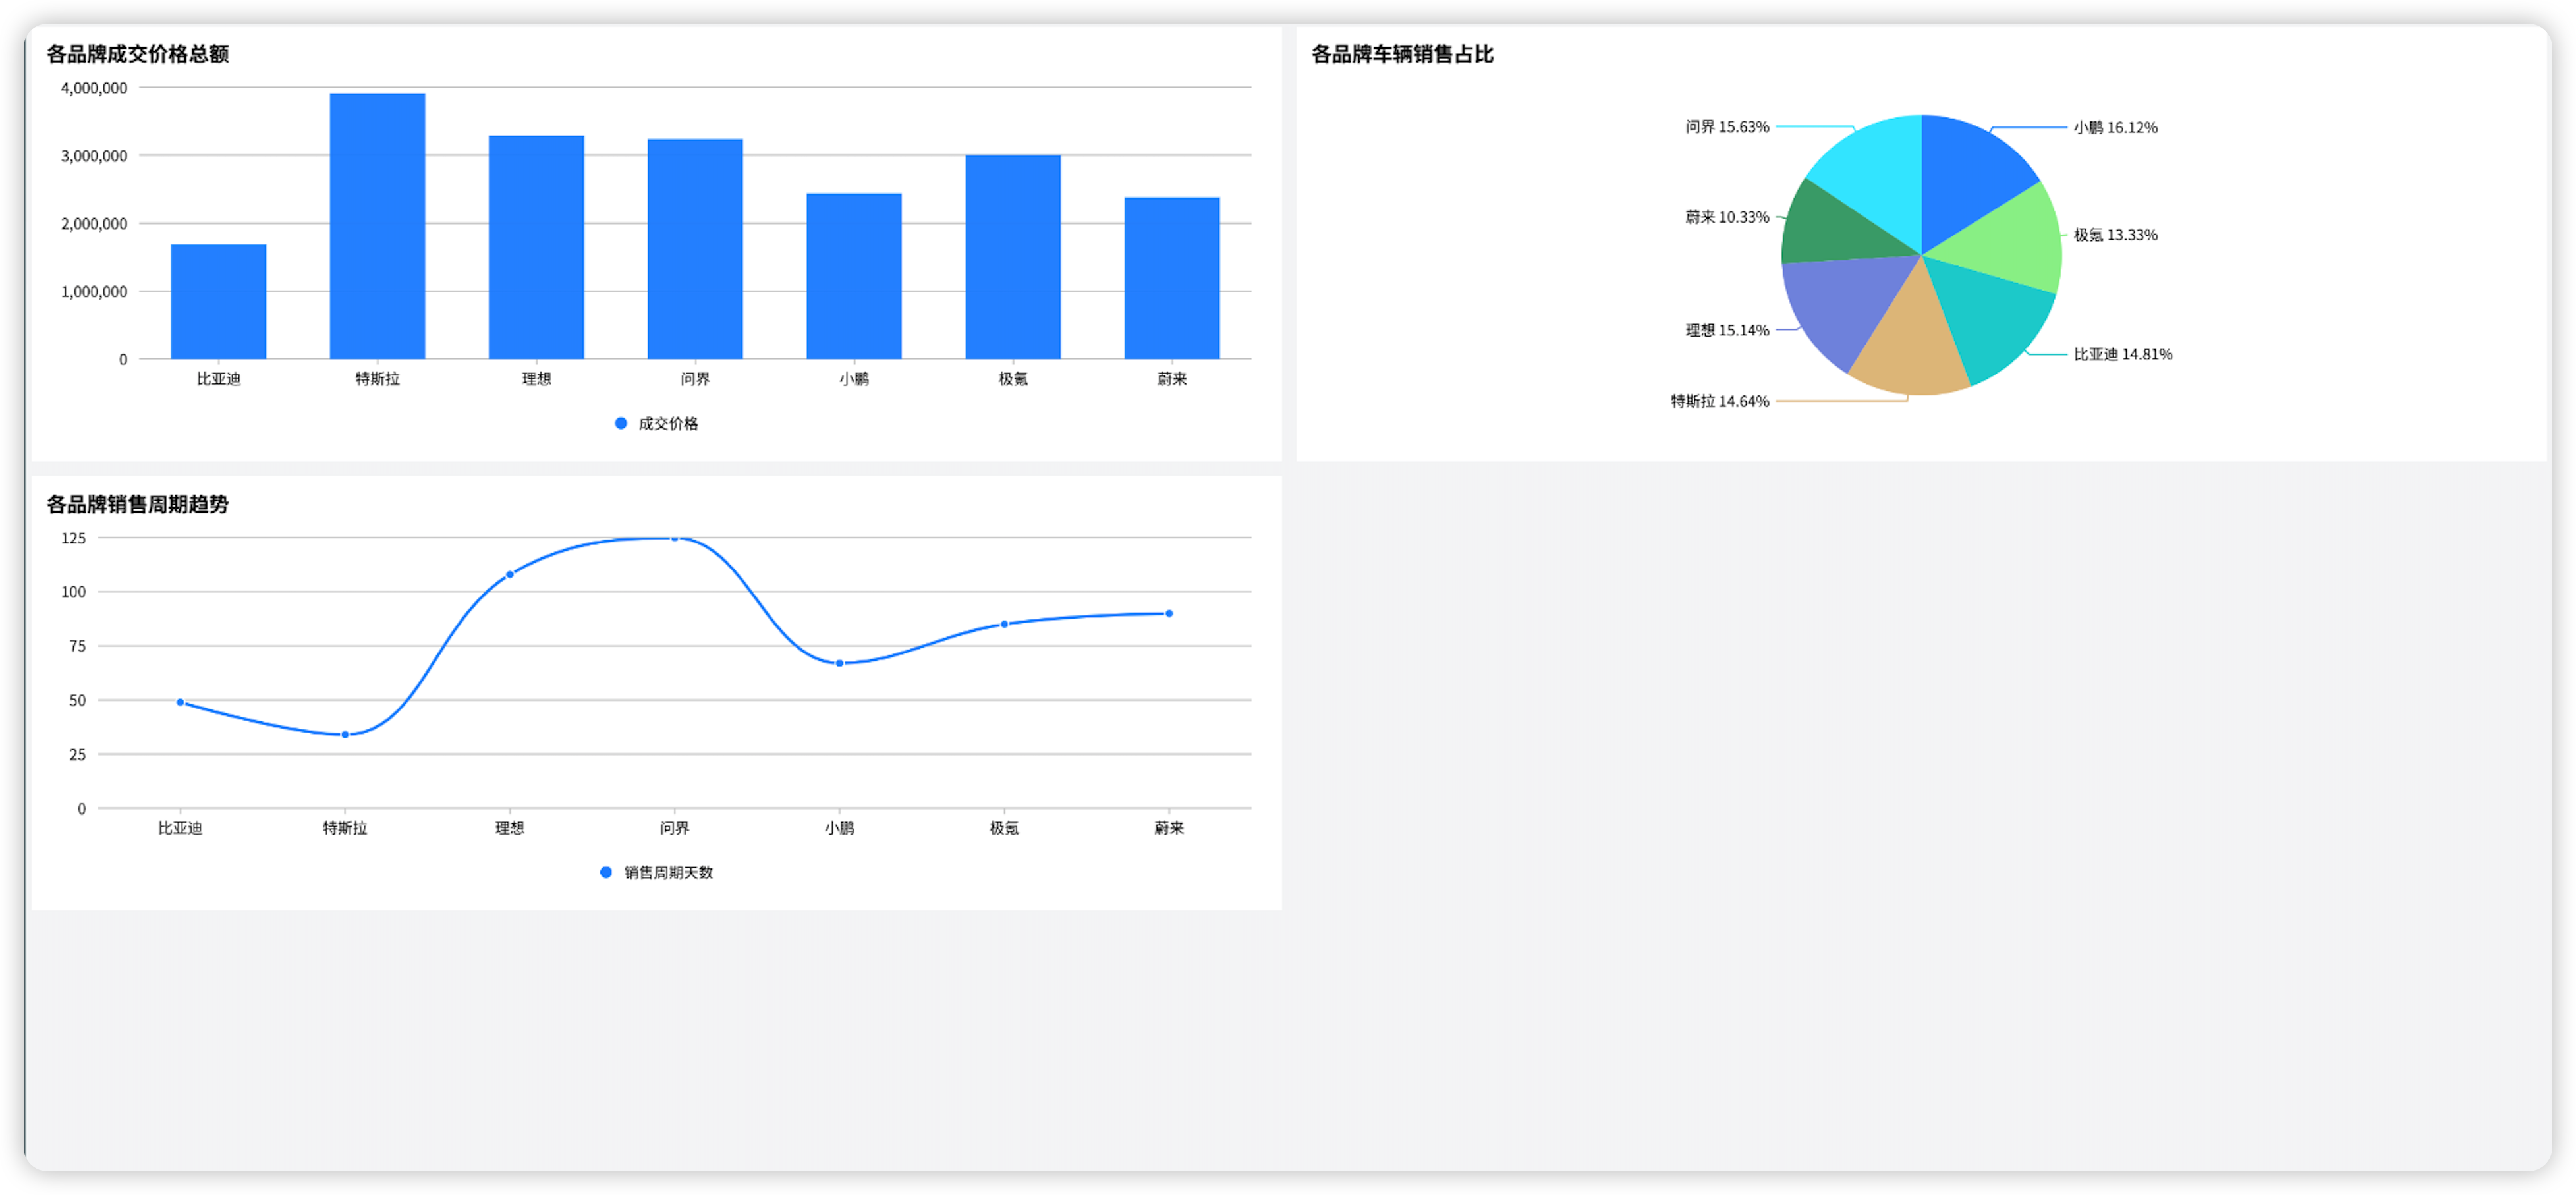Click the 极氪 x-axis label under the line chart
The image size is (2576, 1195).
1005,828
